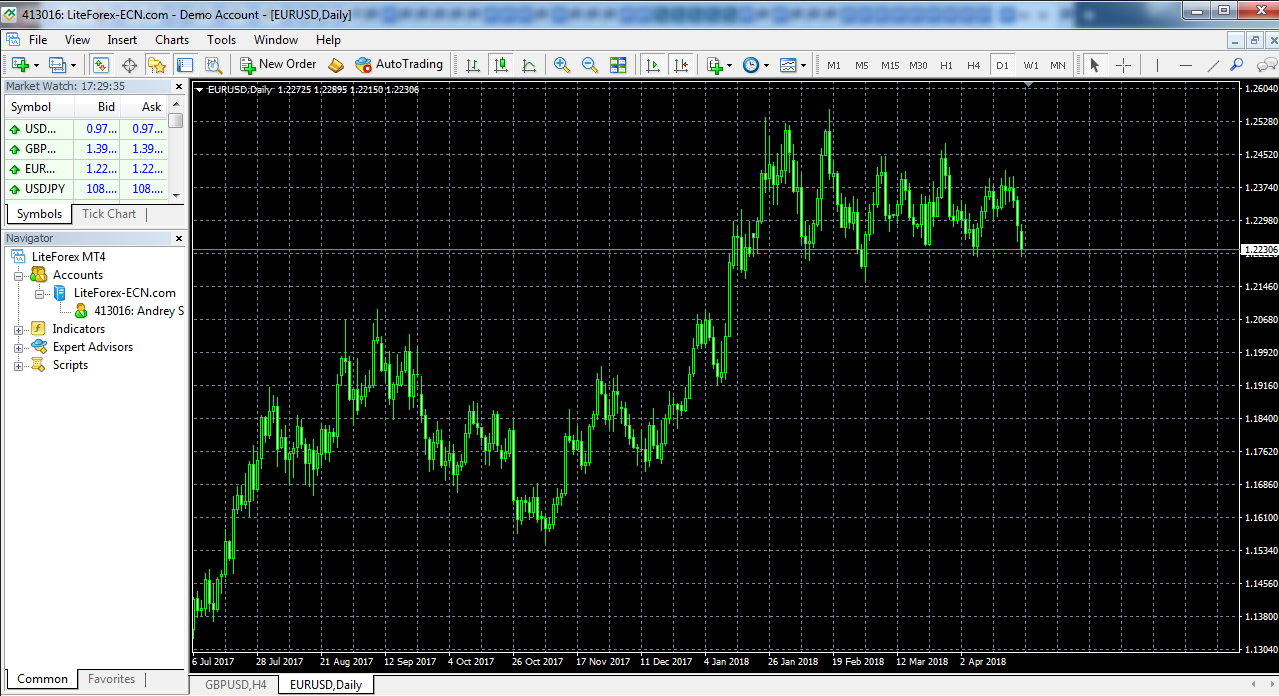Screen dimensions: 1279x696
Task: Close the Market Watch panel
Action: tap(179, 86)
